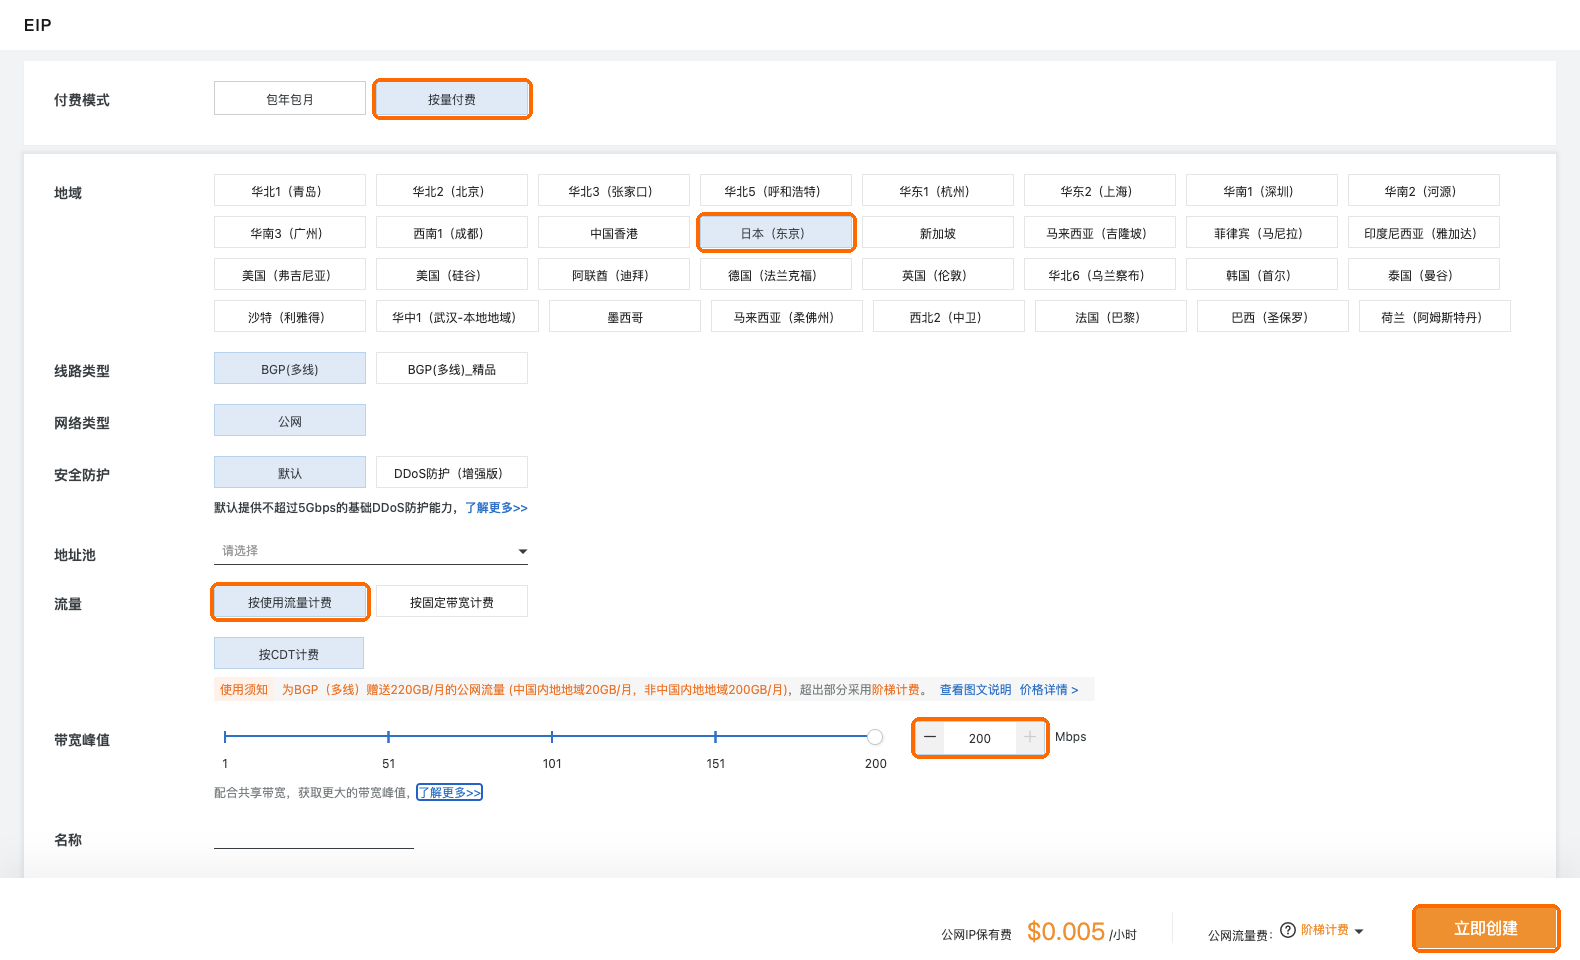Screen dimensions: 1580x960
Task: Choose the 美国（硅谷）region
Action: click(x=452, y=275)
